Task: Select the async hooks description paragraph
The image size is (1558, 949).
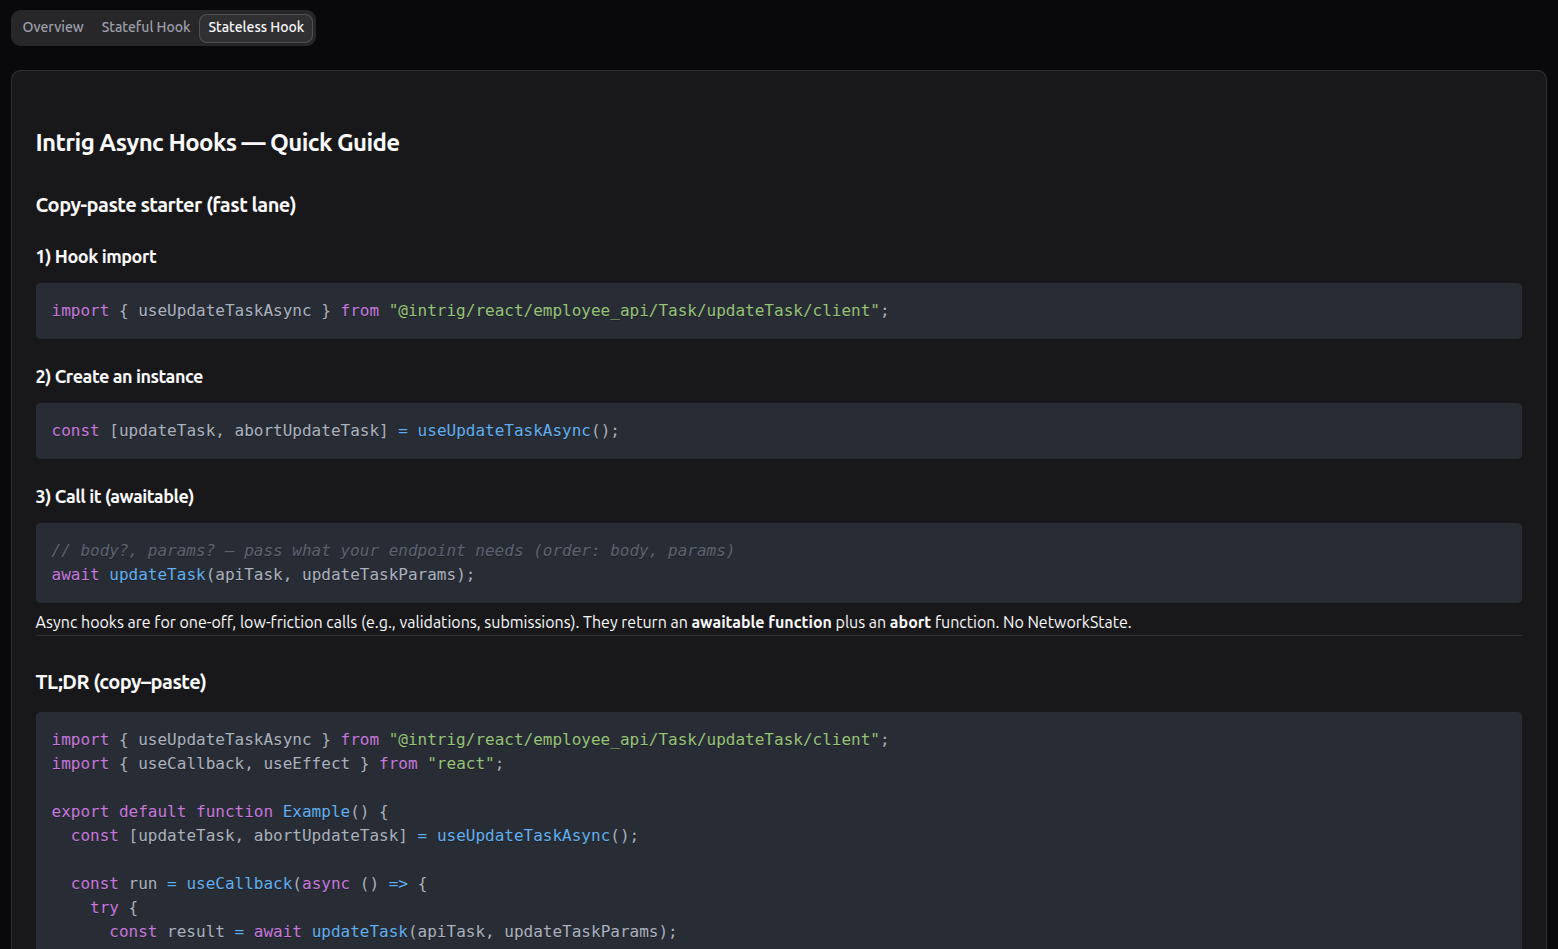Action: coord(583,621)
